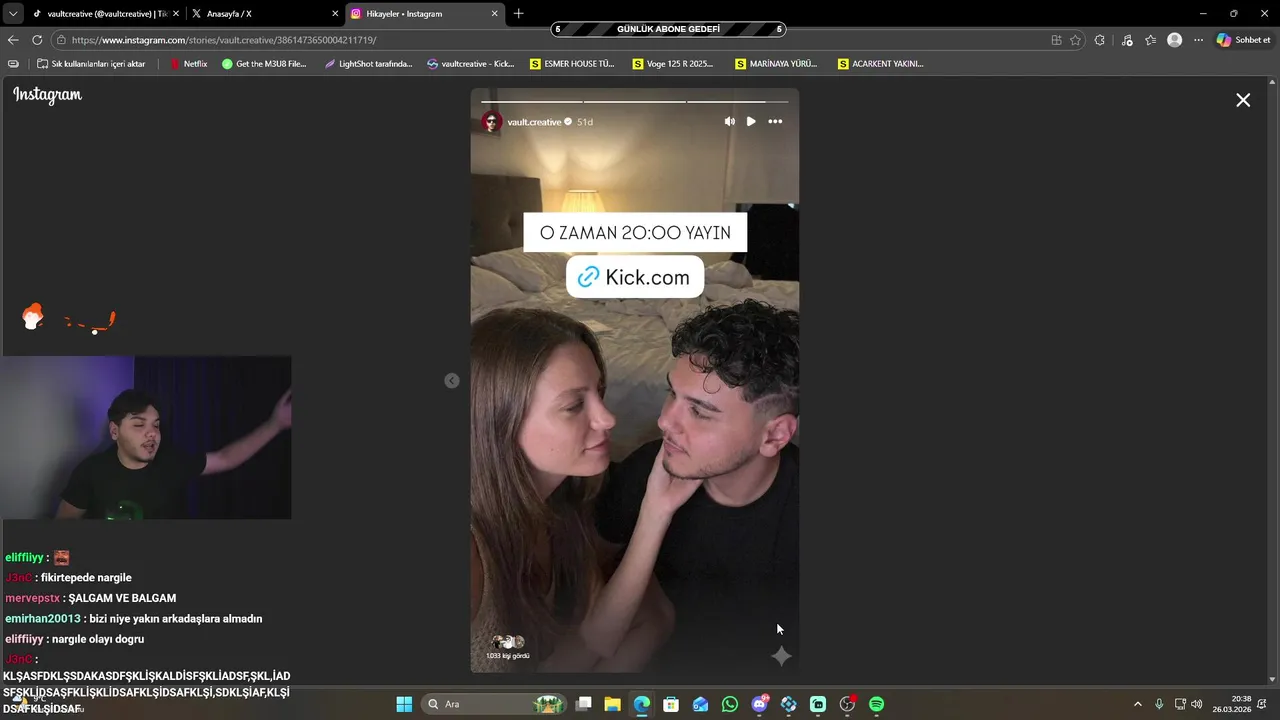Open the favorites list icon
1280x720 pixels.
[x=1150, y=40]
